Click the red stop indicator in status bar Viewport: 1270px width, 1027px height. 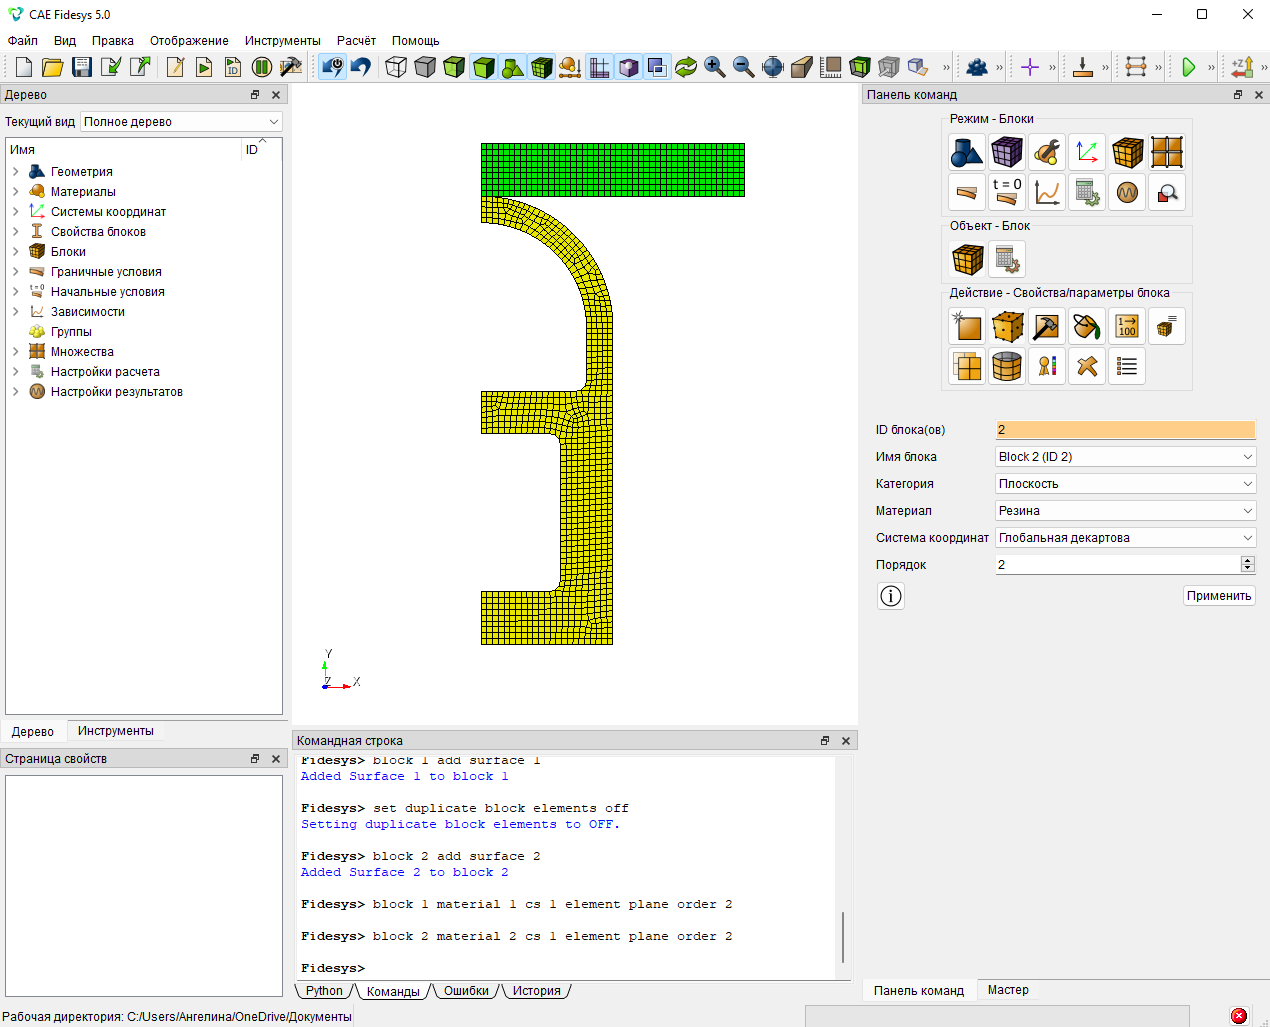point(1239,1016)
